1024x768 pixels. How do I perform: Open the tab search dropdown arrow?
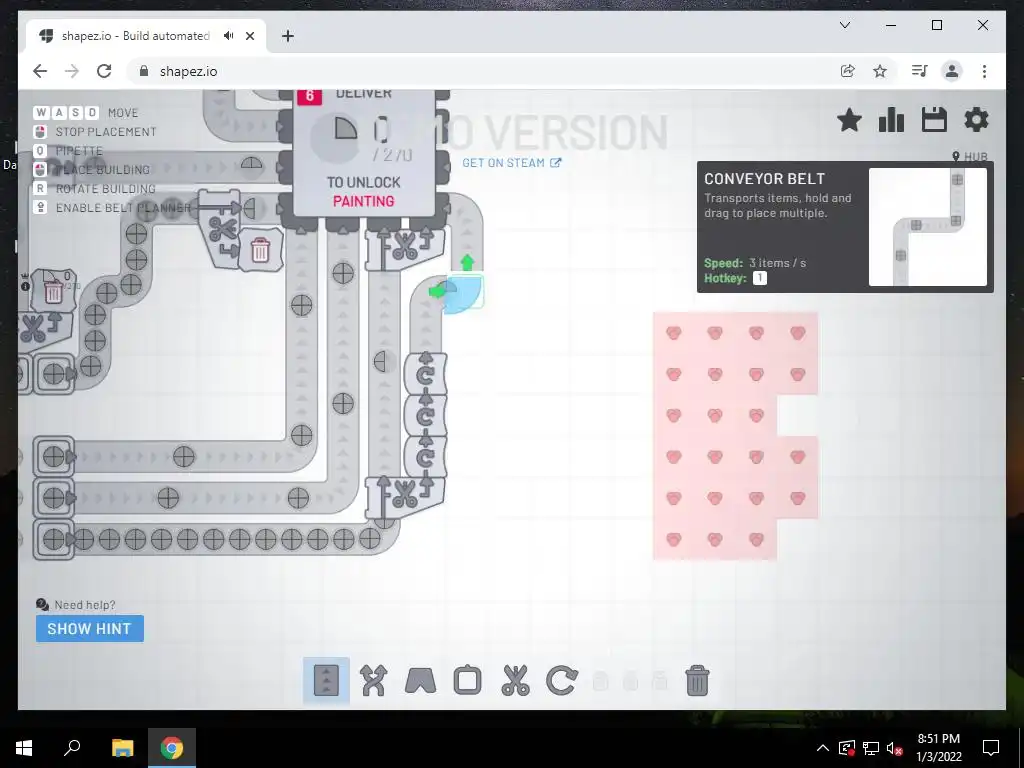[x=845, y=25]
